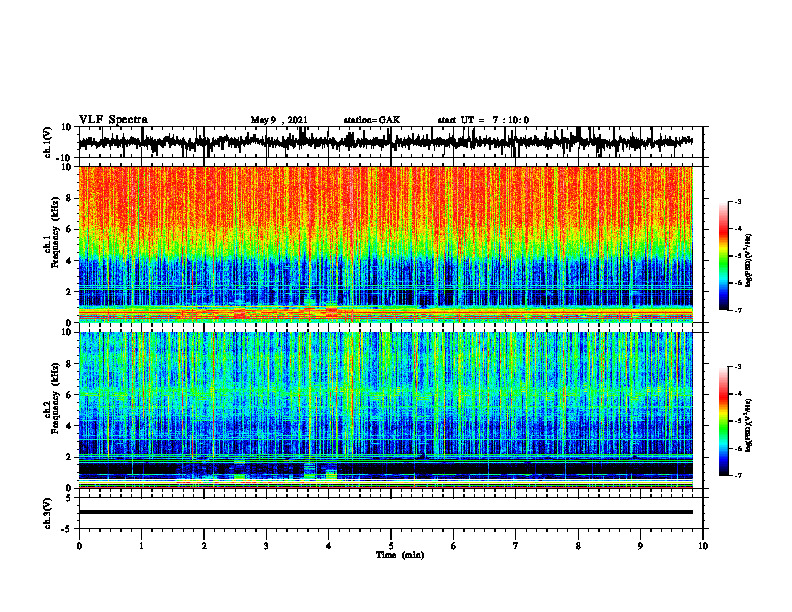This screenshot has width=792, height=612.
Task: Click the "5" tick on ch.3(V) axis
Action: coord(69,498)
